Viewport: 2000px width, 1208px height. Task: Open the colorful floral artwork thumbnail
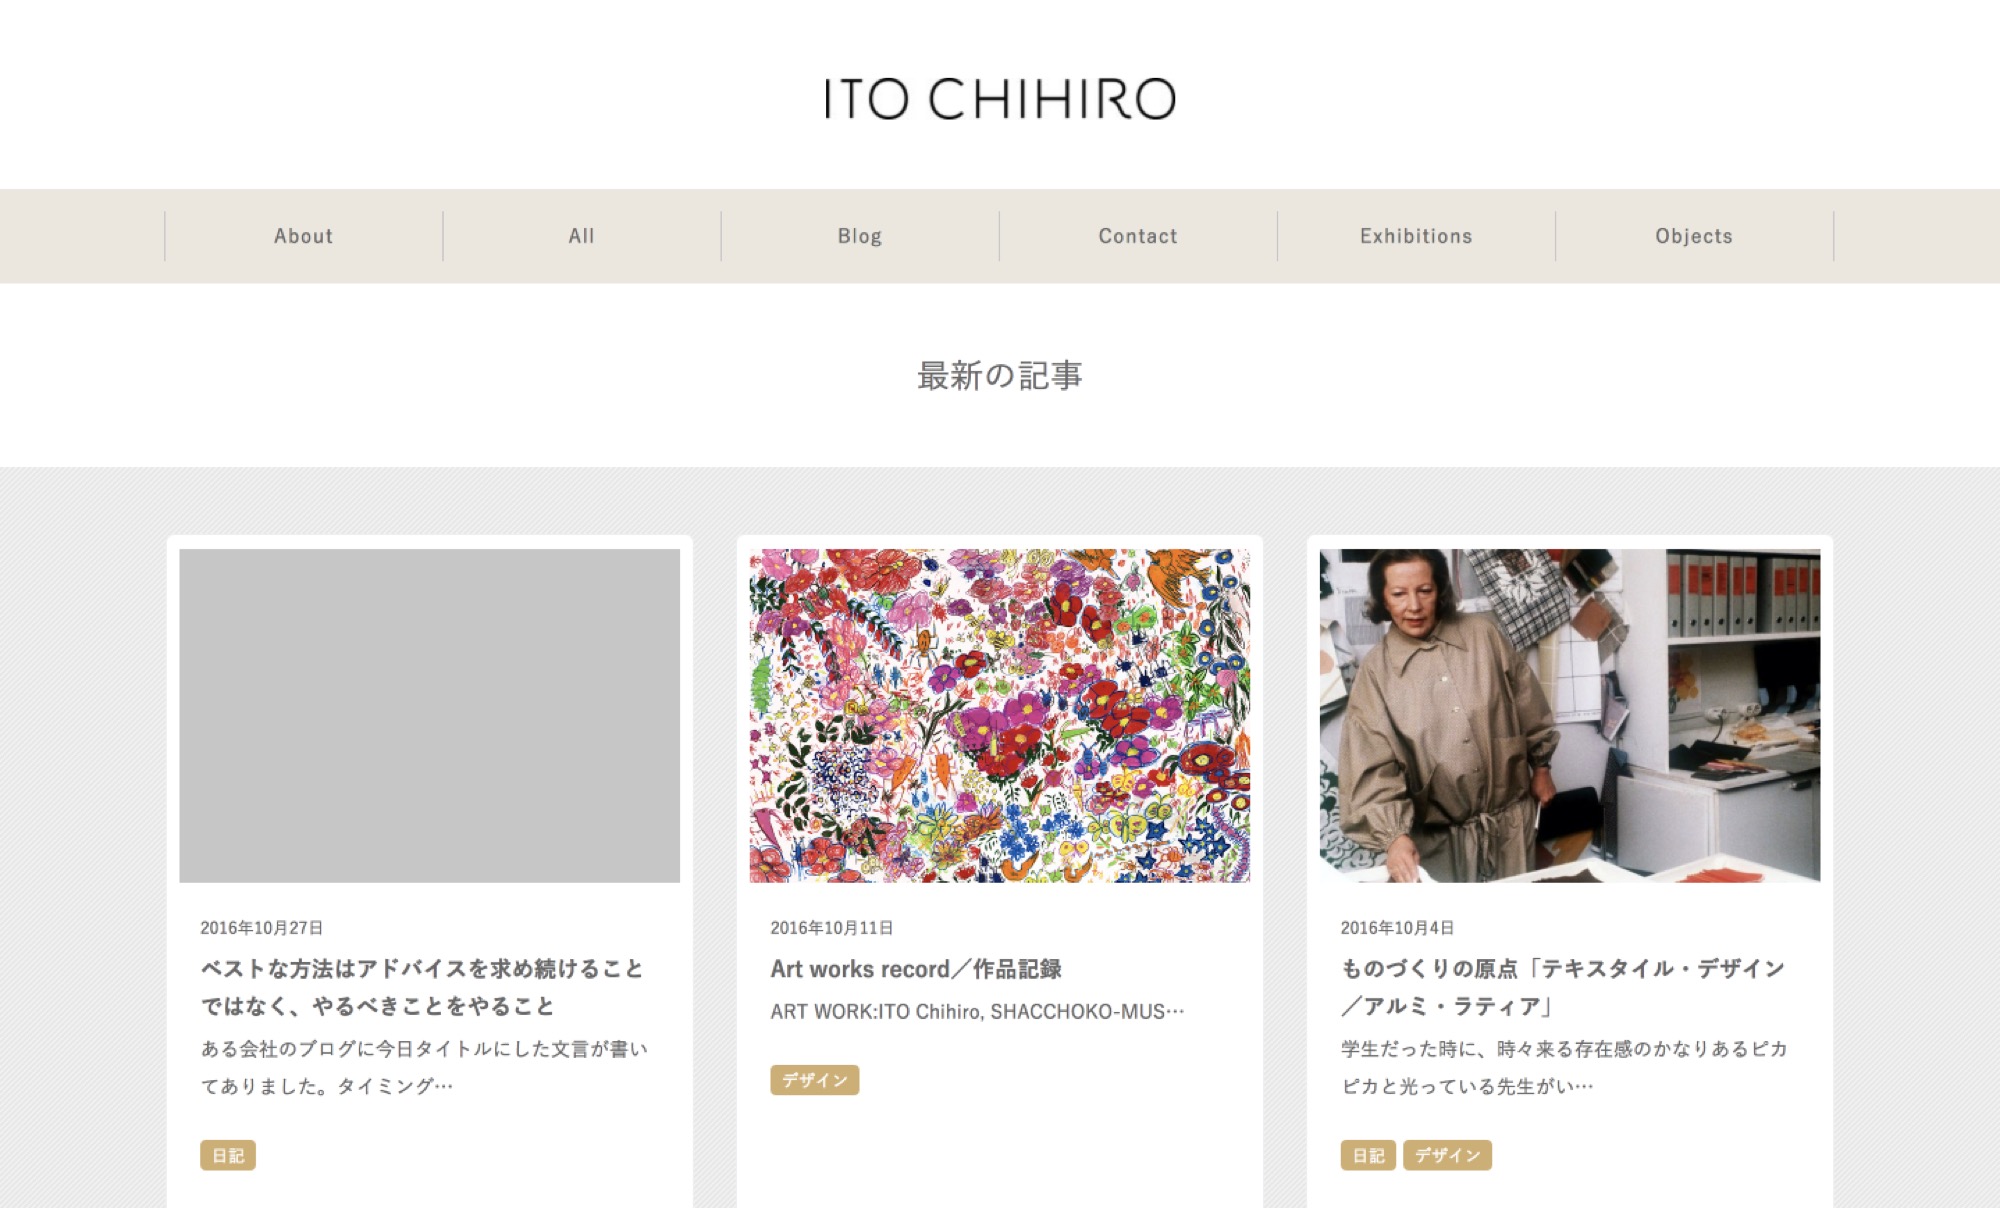click(1000, 716)
